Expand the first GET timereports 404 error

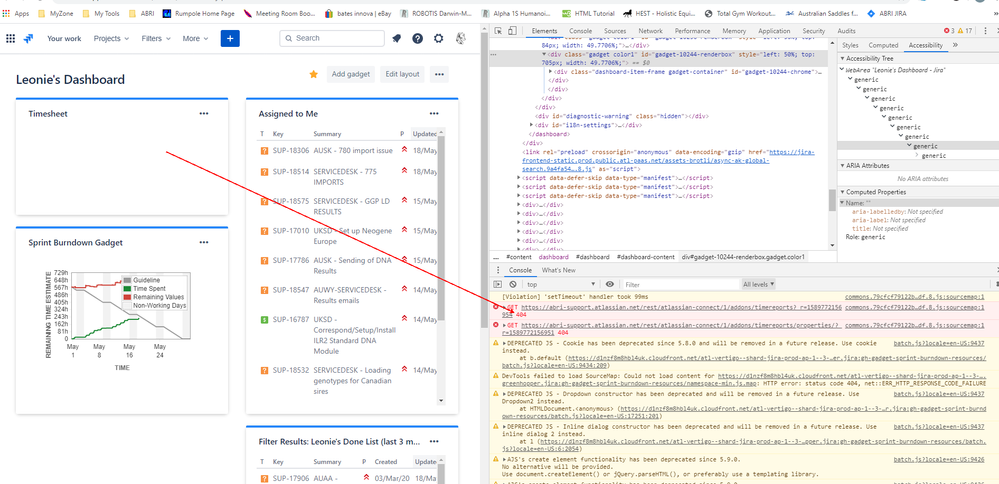click(505, 307)
